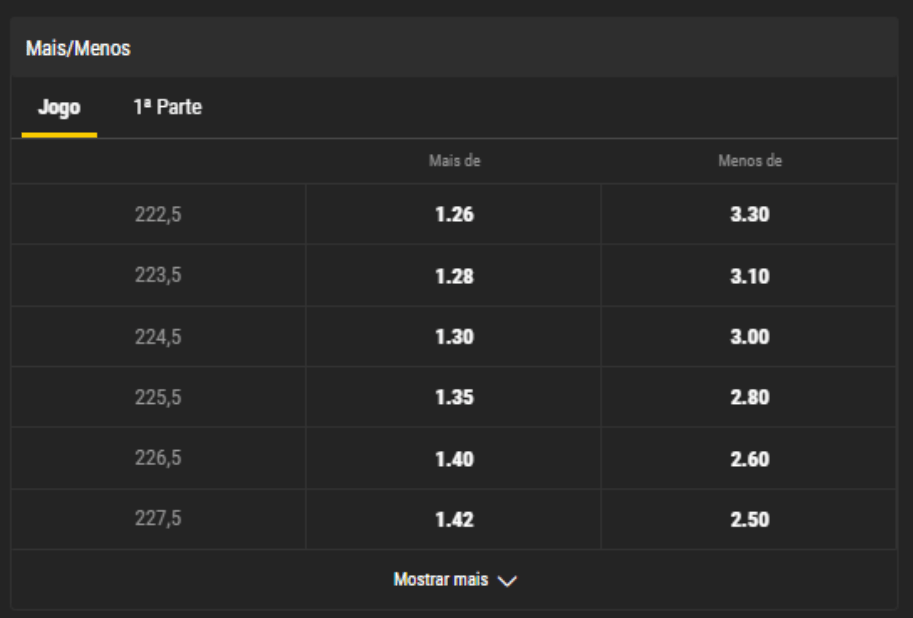Click the 222,5 line label
Image resolution: width=913 pixels, height=618 pixels.
click(158, 215)
